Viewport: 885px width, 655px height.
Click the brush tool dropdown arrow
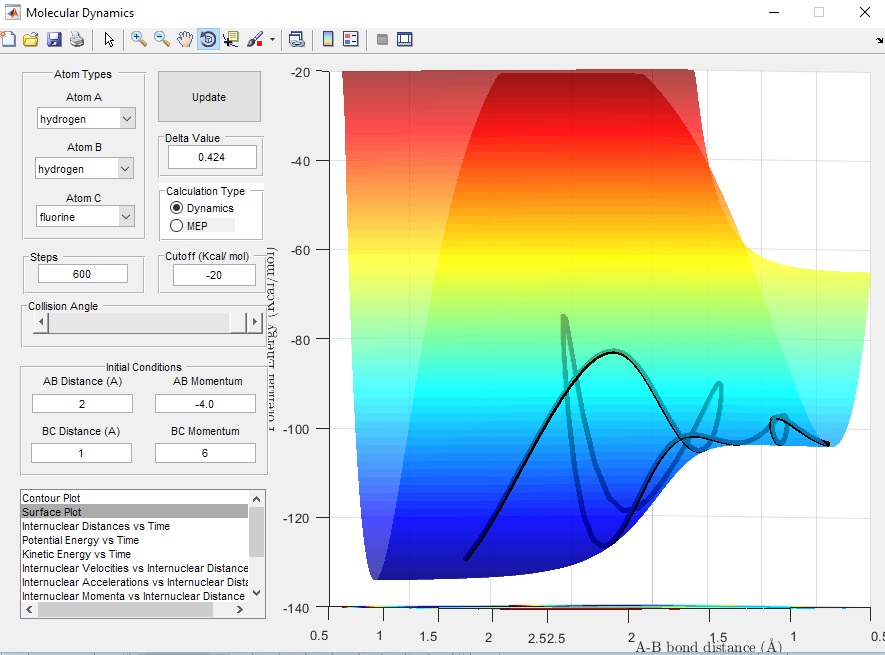272,40
